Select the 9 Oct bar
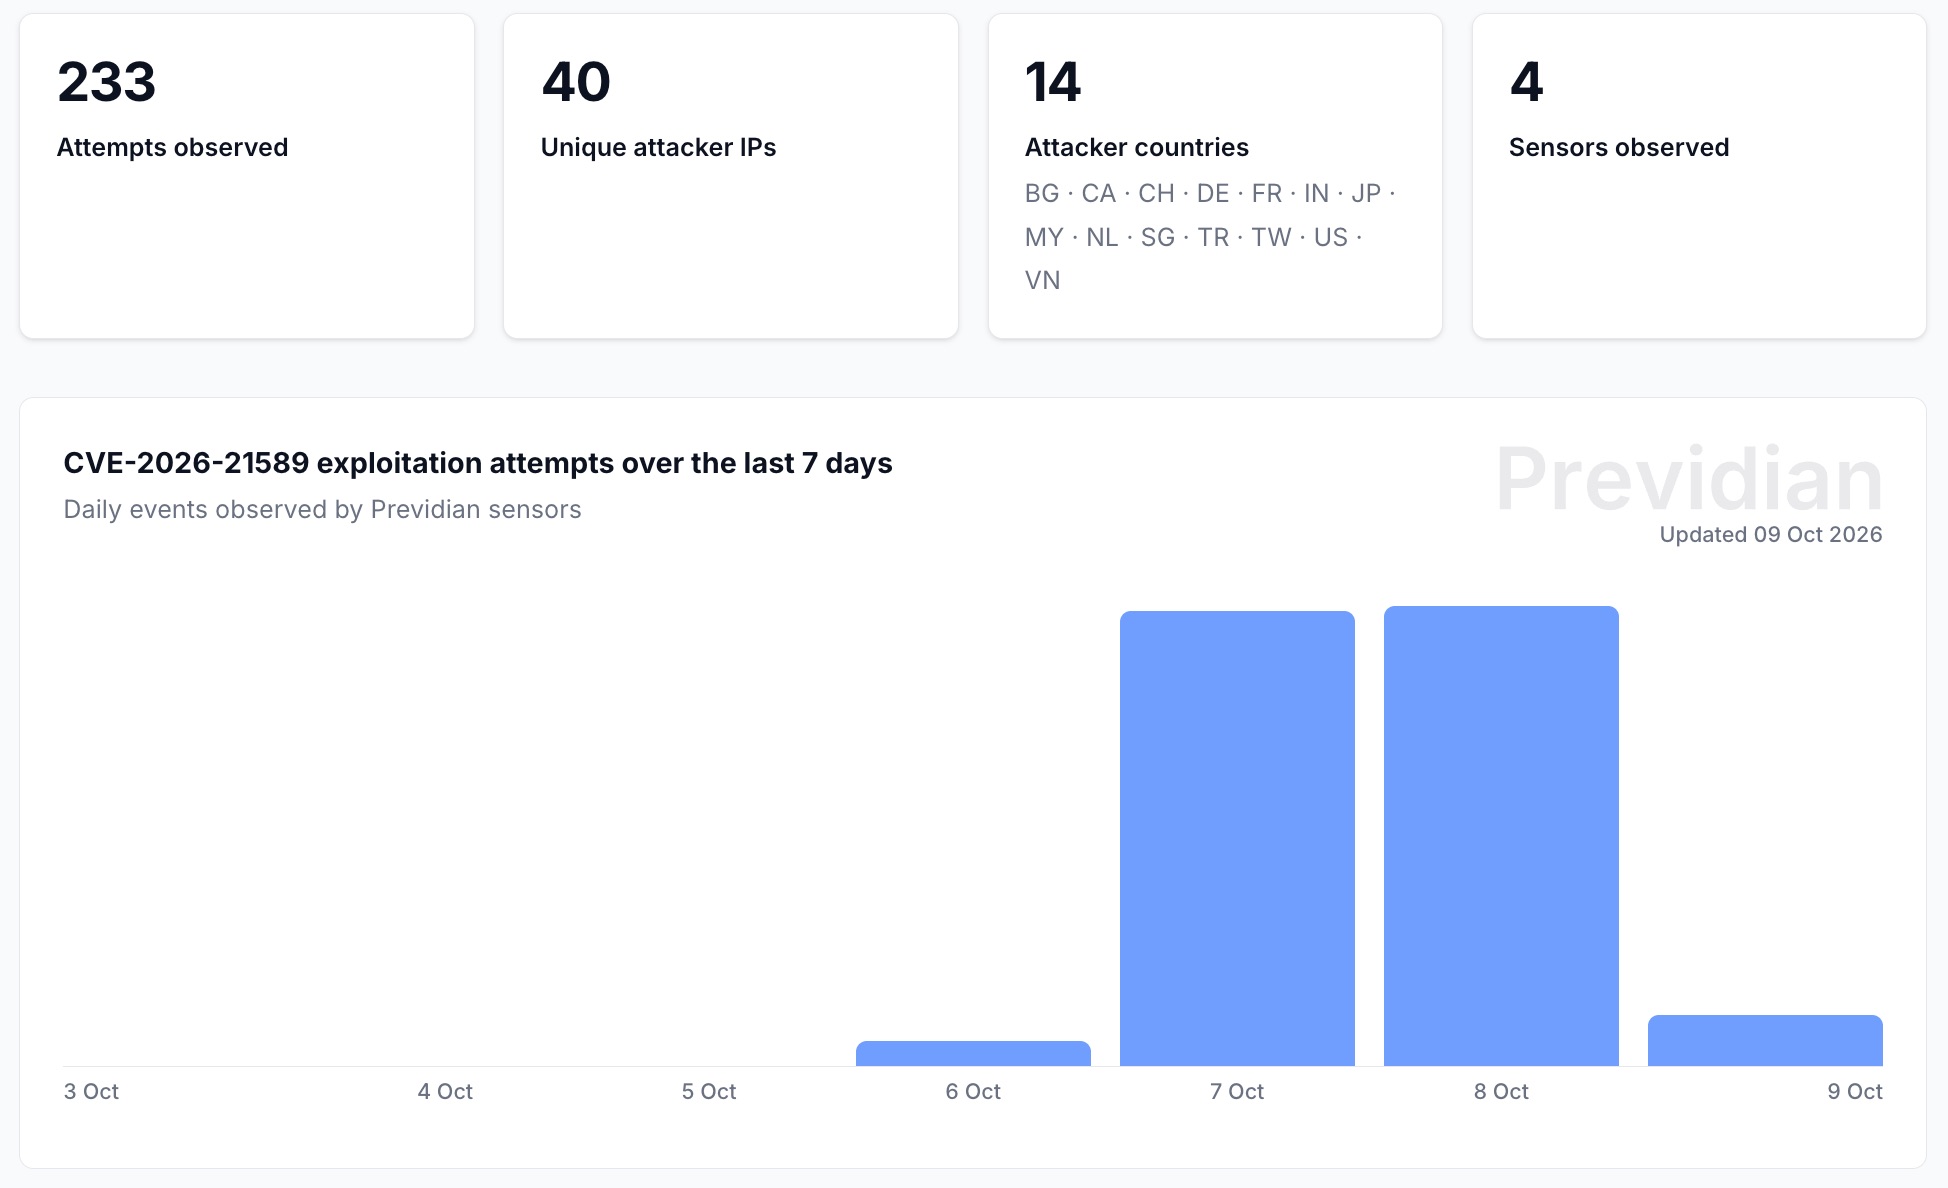This screenshot has width=1948, height=1188. click(x=1765, y=1040)
